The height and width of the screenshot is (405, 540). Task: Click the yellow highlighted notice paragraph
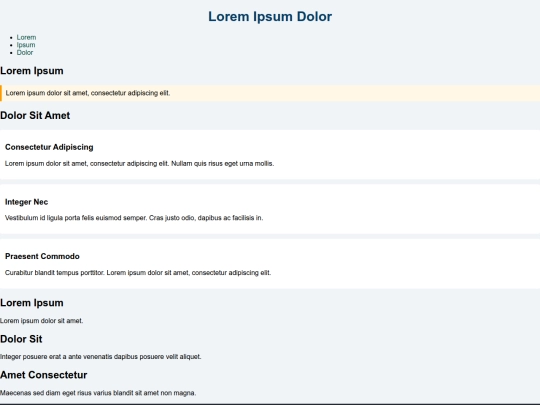point(270,93)
